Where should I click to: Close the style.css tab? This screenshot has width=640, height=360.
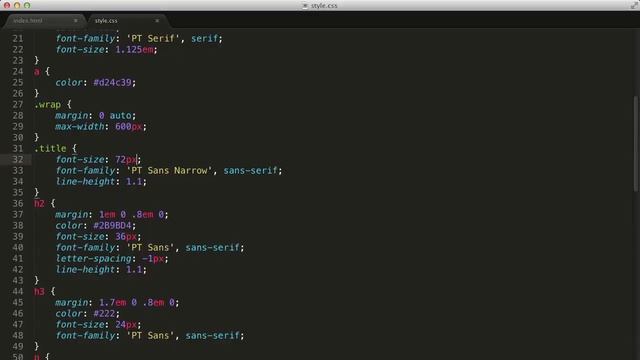157,20
